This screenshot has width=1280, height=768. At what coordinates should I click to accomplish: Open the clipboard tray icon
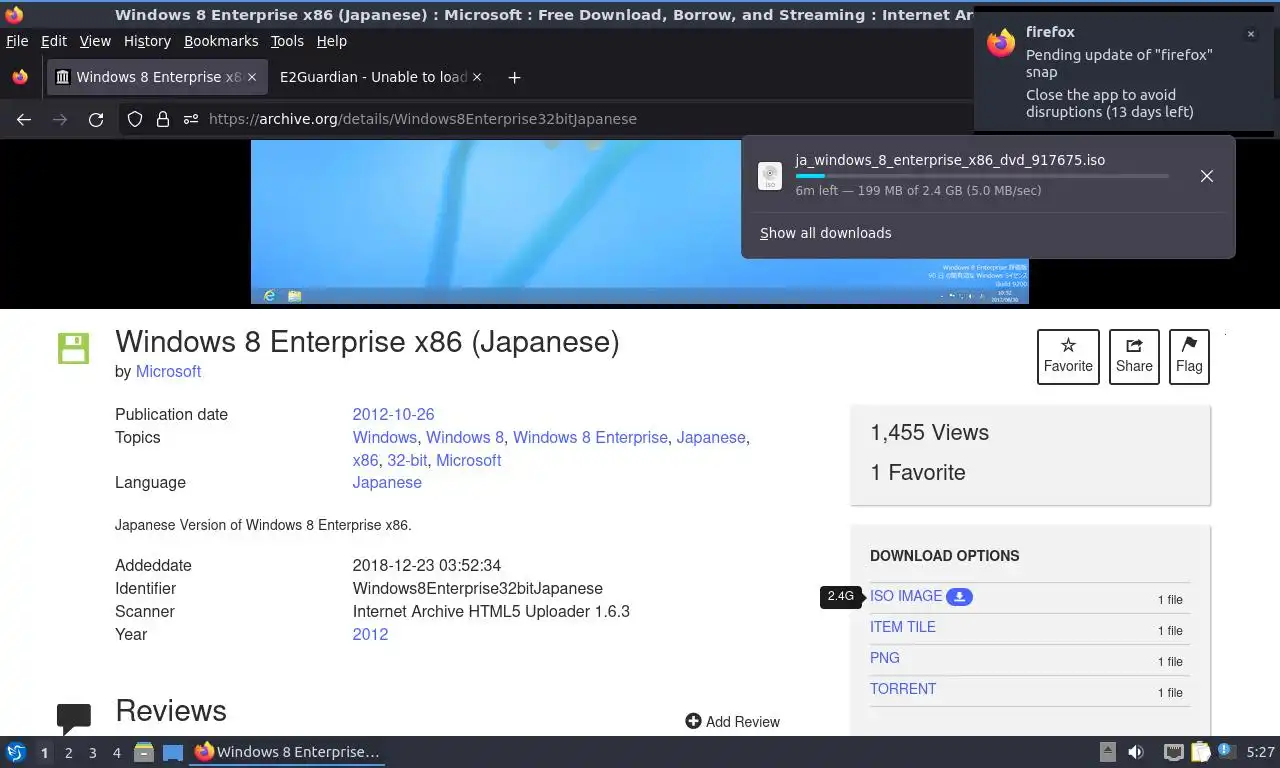pyautogui.click(x=1200, y=752)
